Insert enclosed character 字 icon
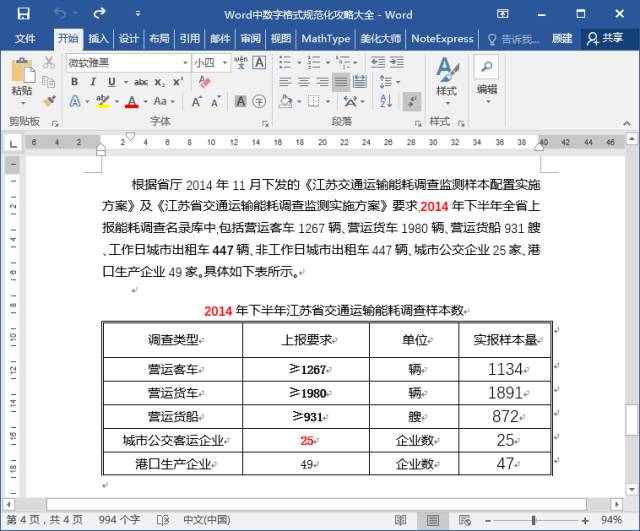The image size is (640, 531). click(x=259, y=101)
